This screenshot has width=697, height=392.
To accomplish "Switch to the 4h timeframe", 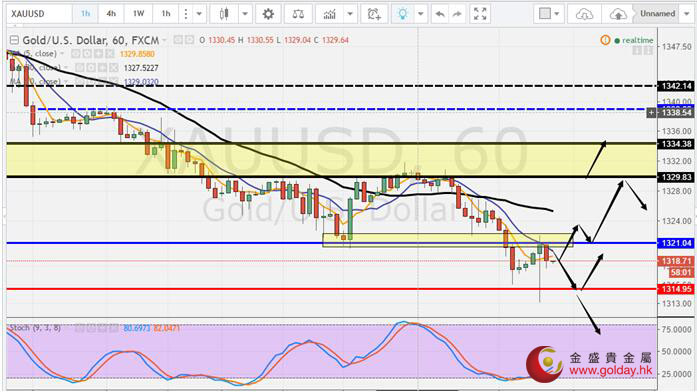I will click(111, 14).
